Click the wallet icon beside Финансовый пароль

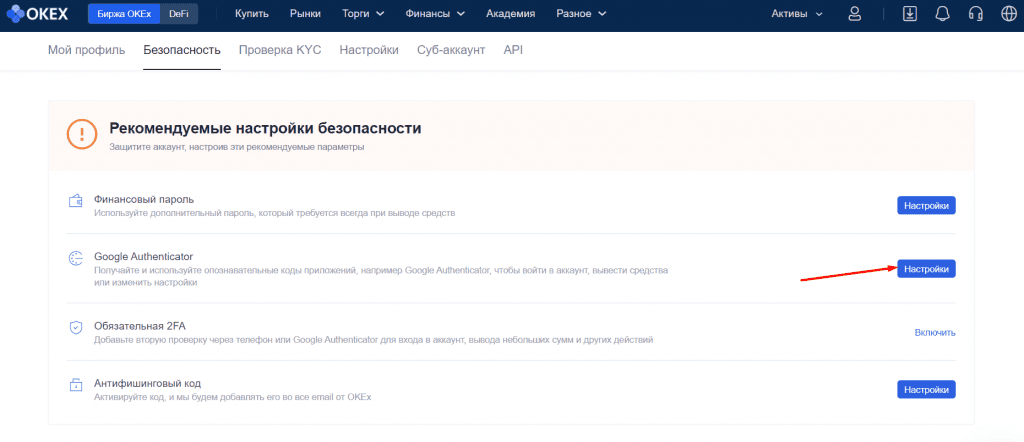pos(76,200)
